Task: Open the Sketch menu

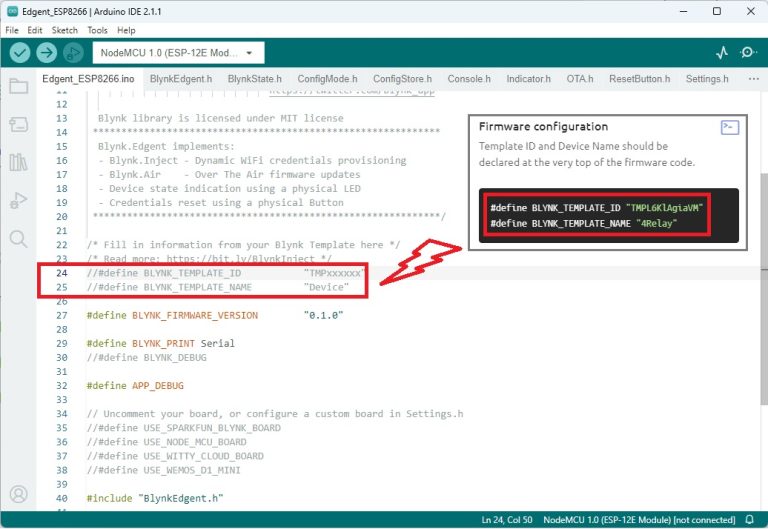Action: pos(66,30)
